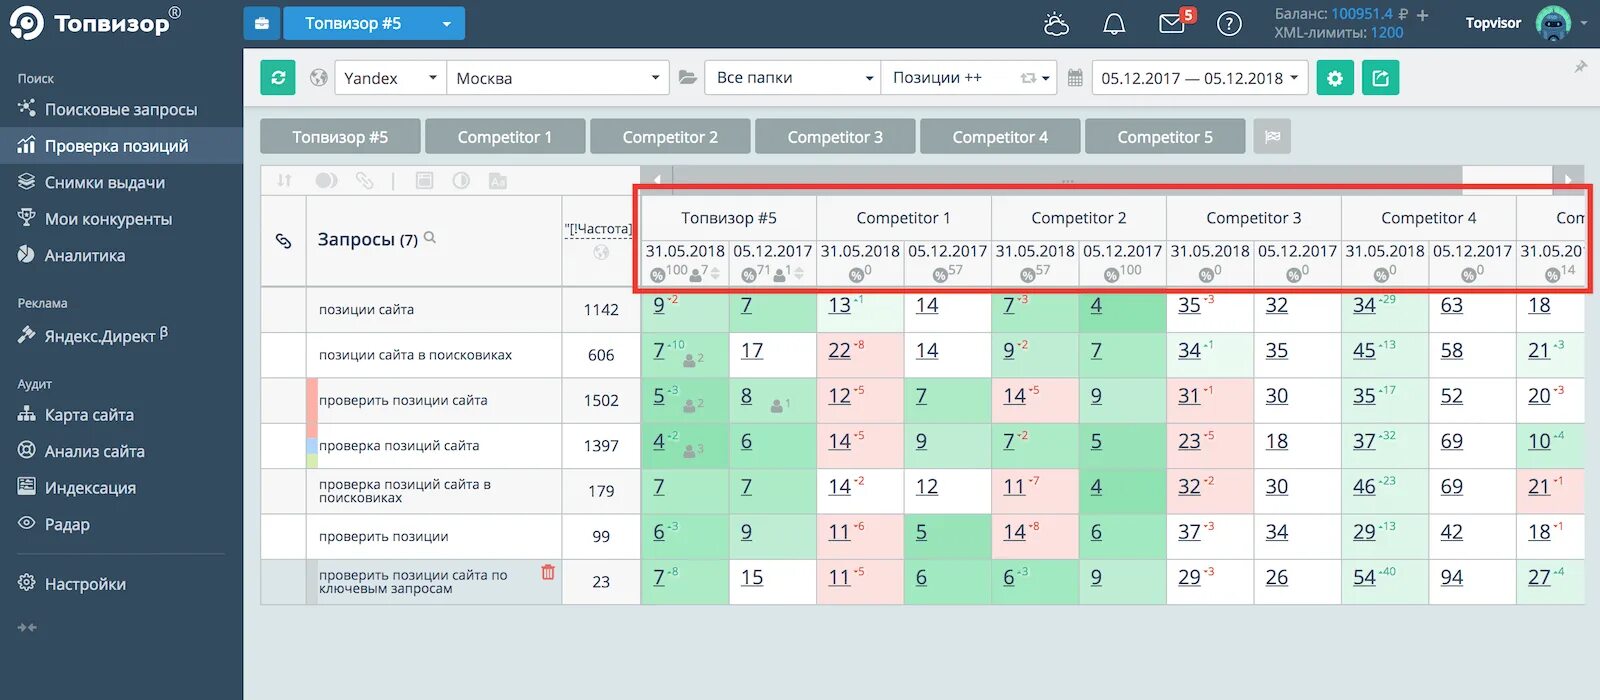This screenshot has height=700, width=1600.
Task: Click the globe search engine icon
Action: [318, 78]
